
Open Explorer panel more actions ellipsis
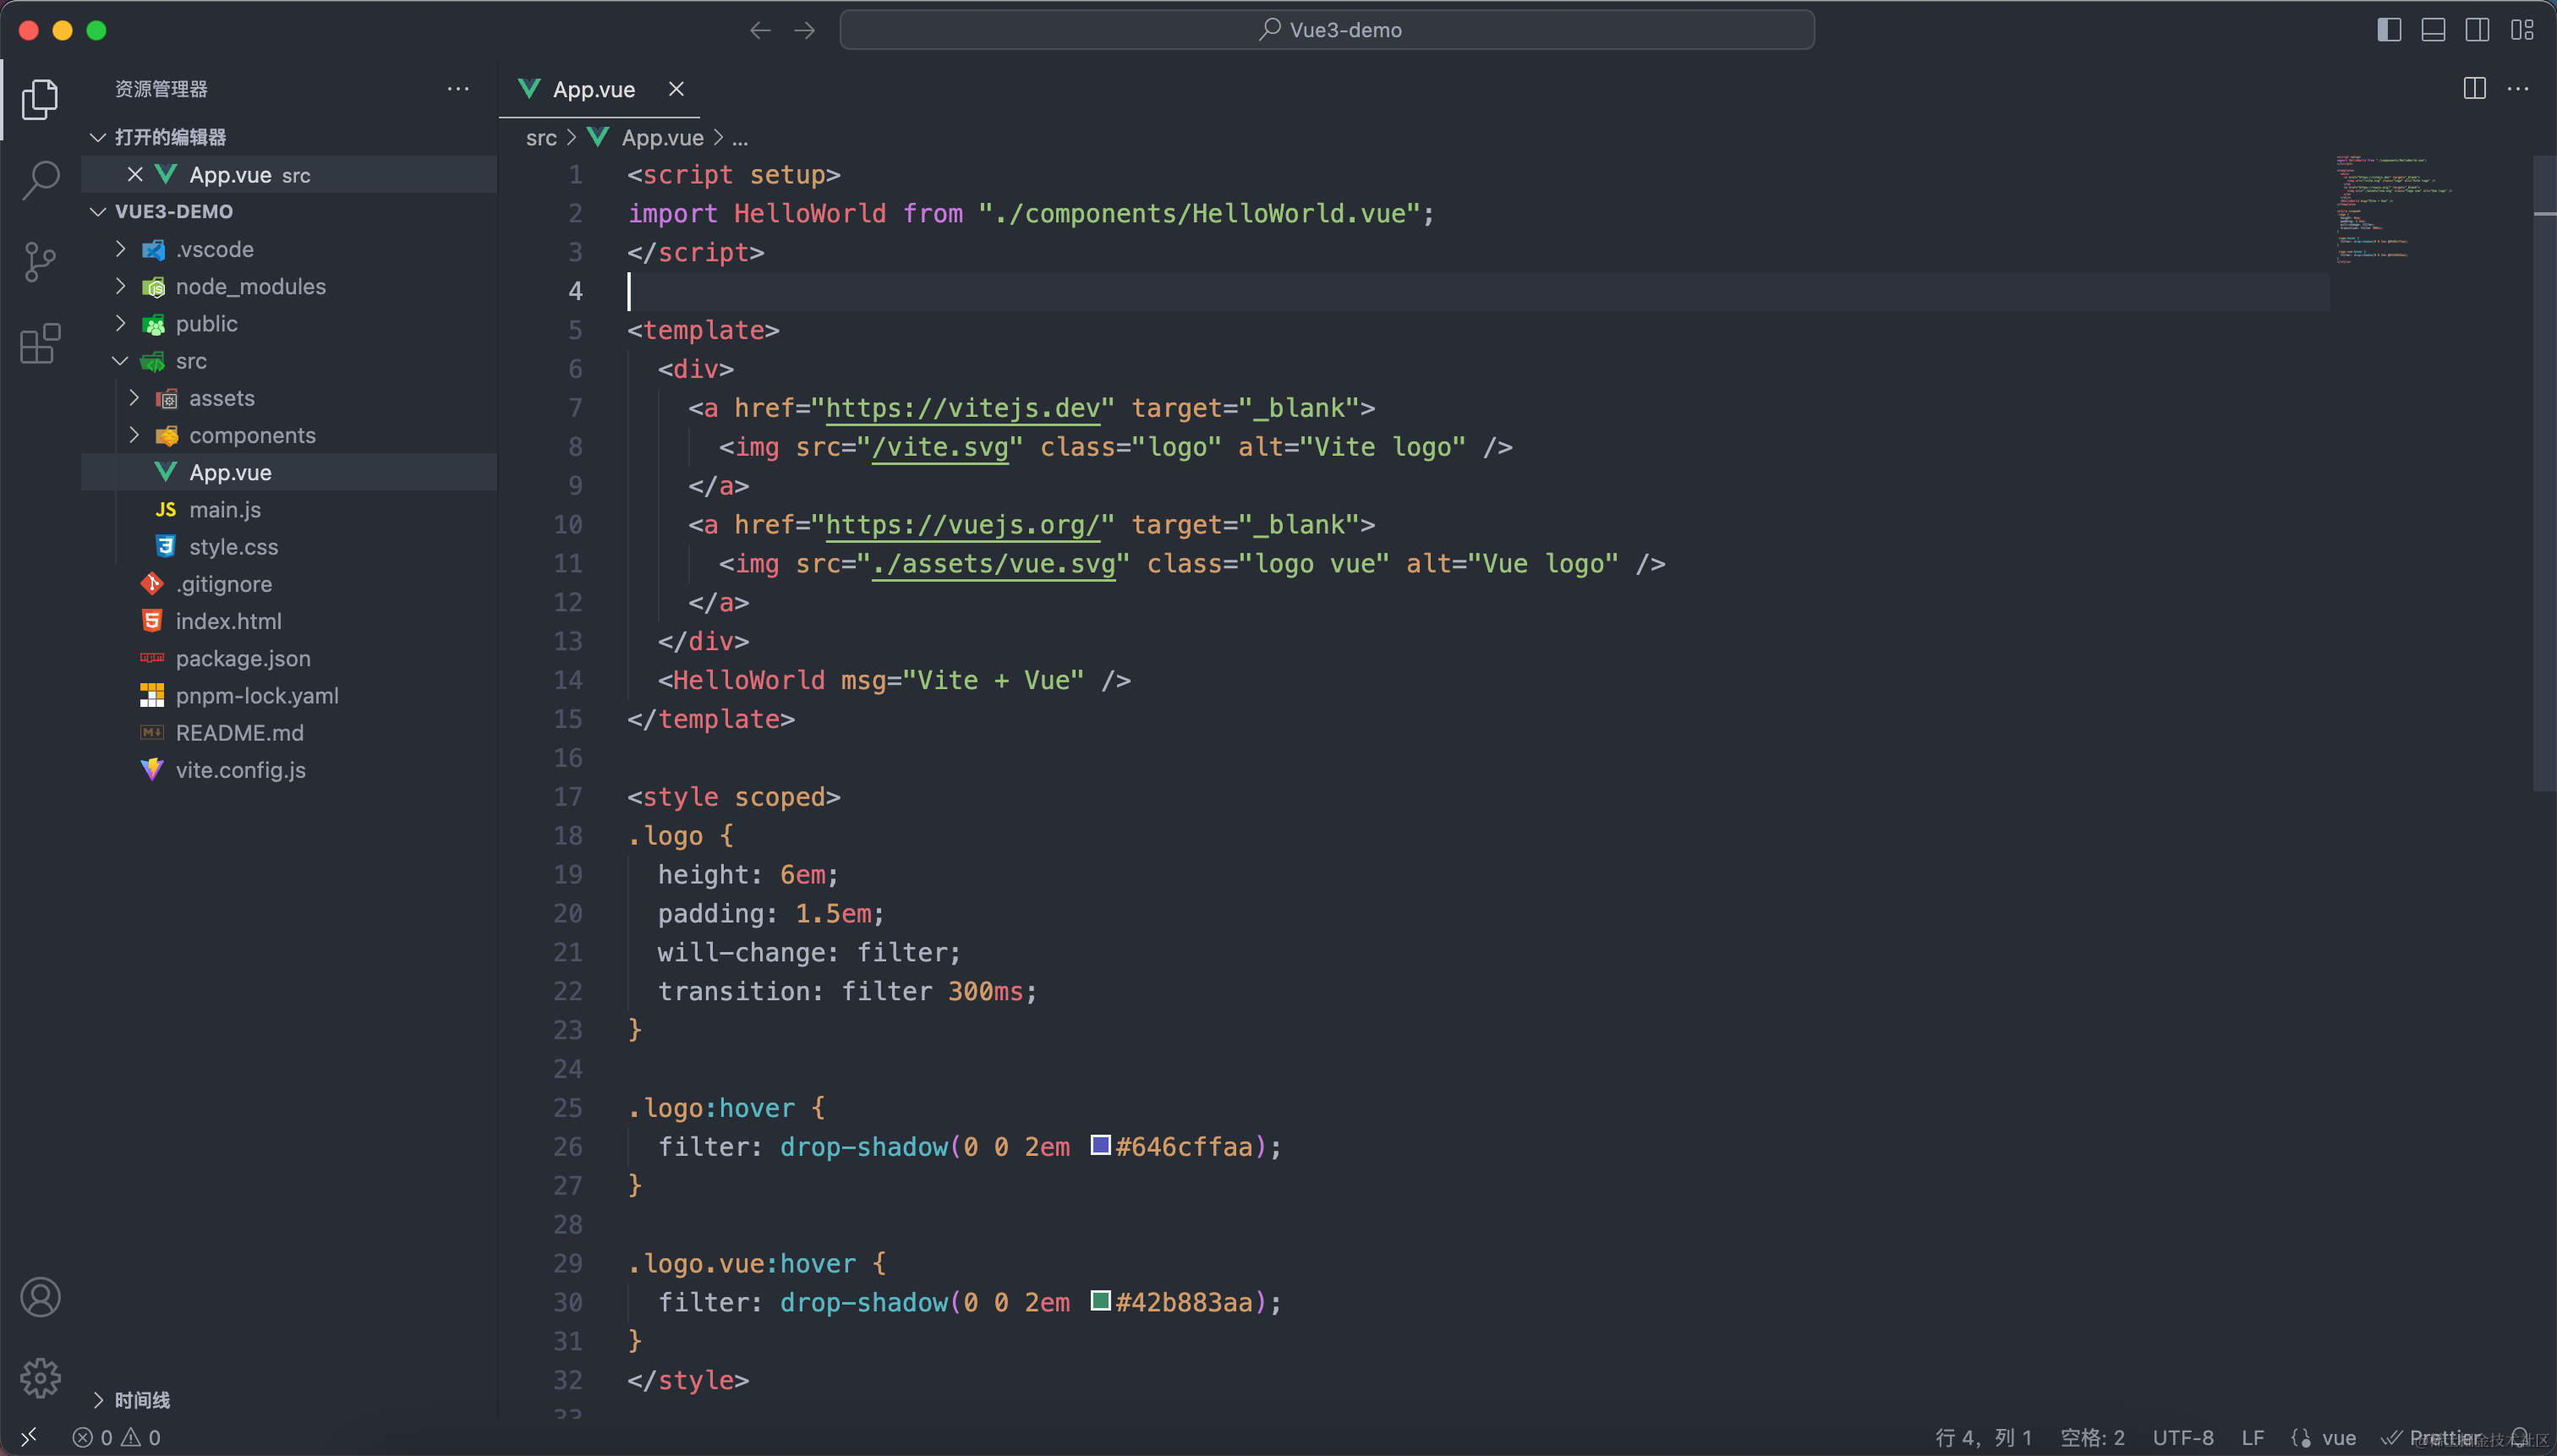(x=458, y=89)
